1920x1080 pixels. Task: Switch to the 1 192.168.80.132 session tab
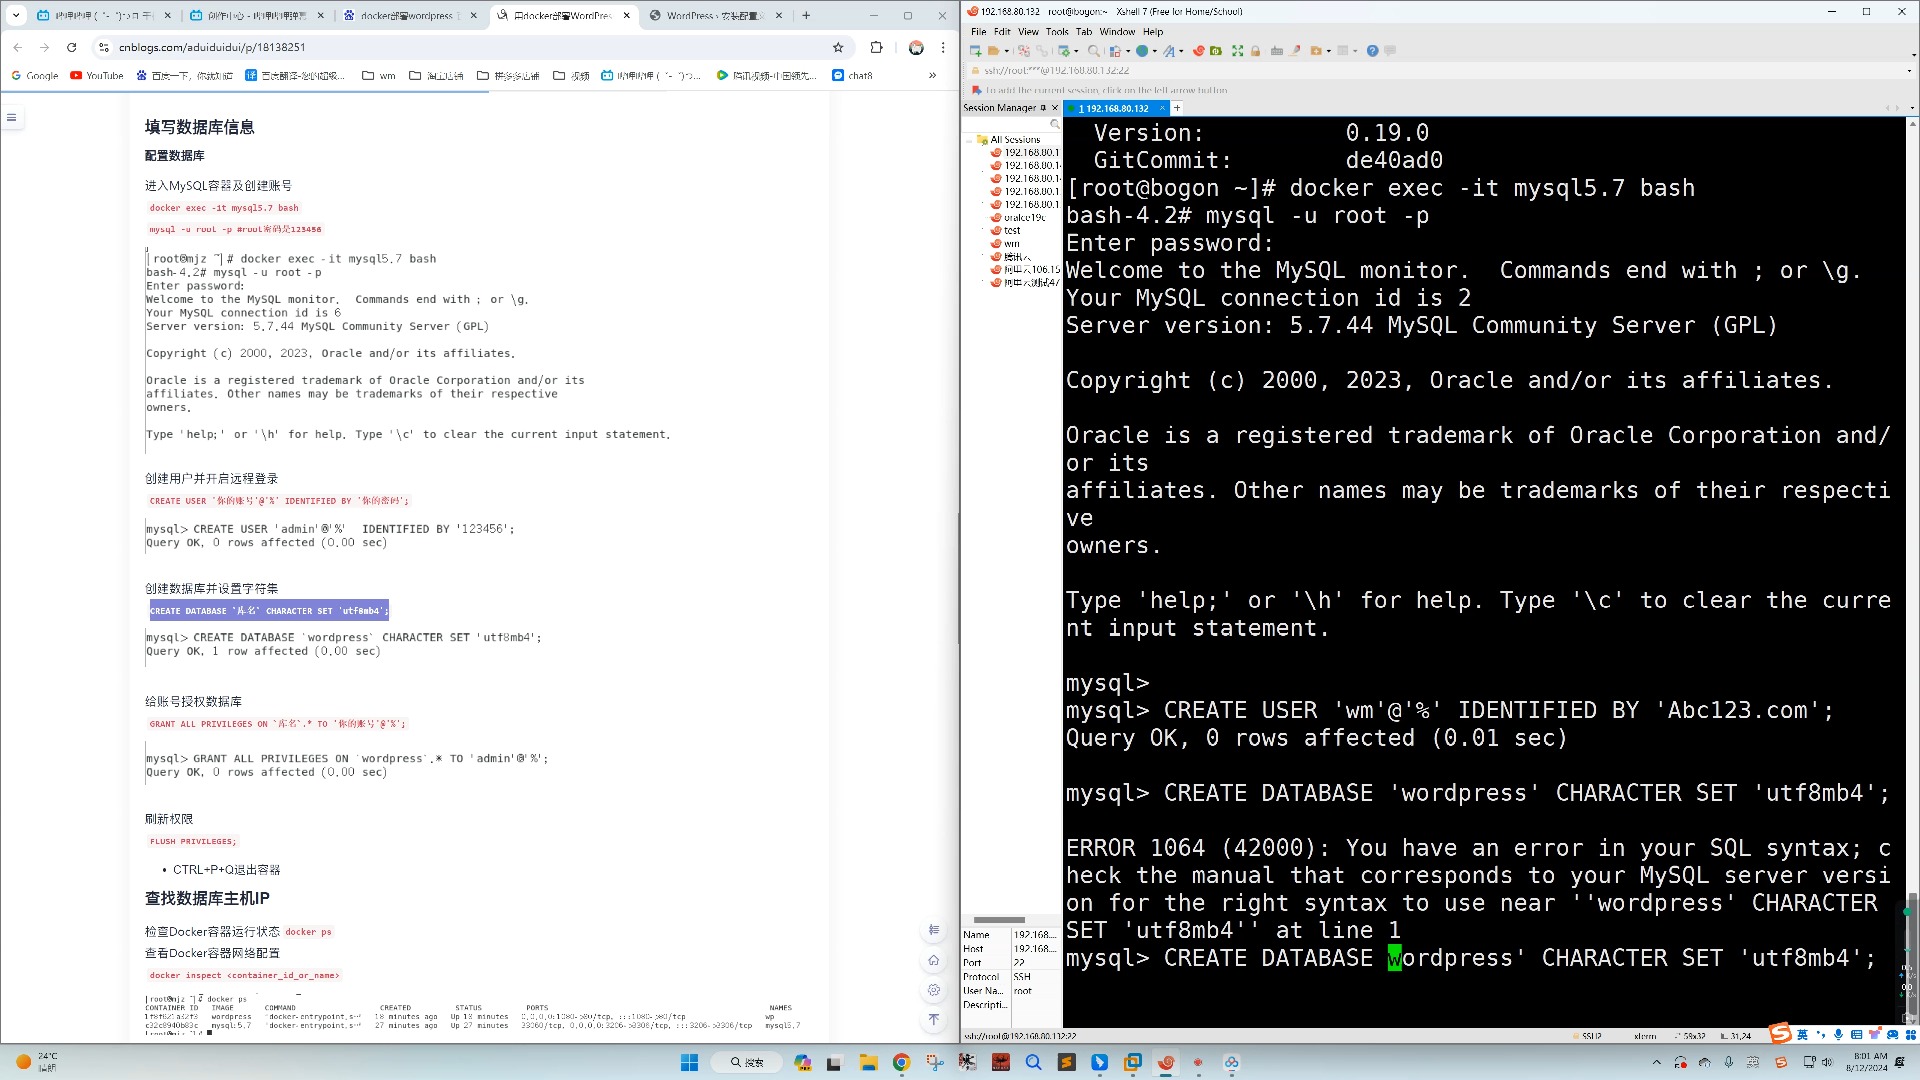[x=1118, y=108]
